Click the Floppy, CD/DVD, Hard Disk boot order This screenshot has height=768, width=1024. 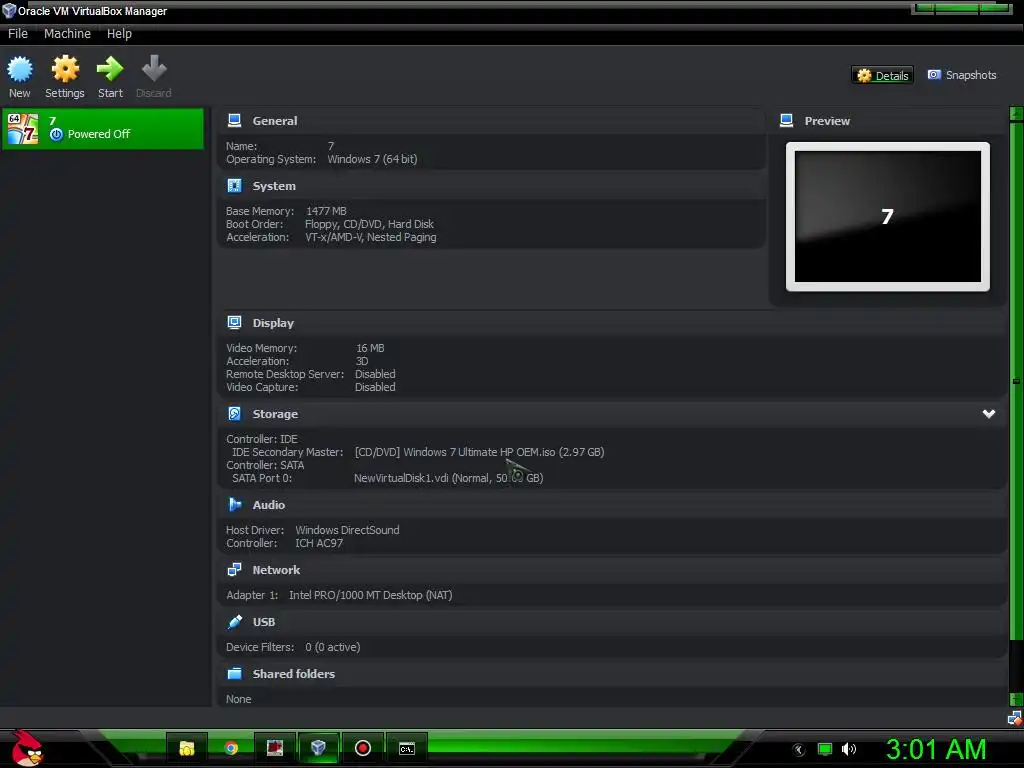click(370, 224)
